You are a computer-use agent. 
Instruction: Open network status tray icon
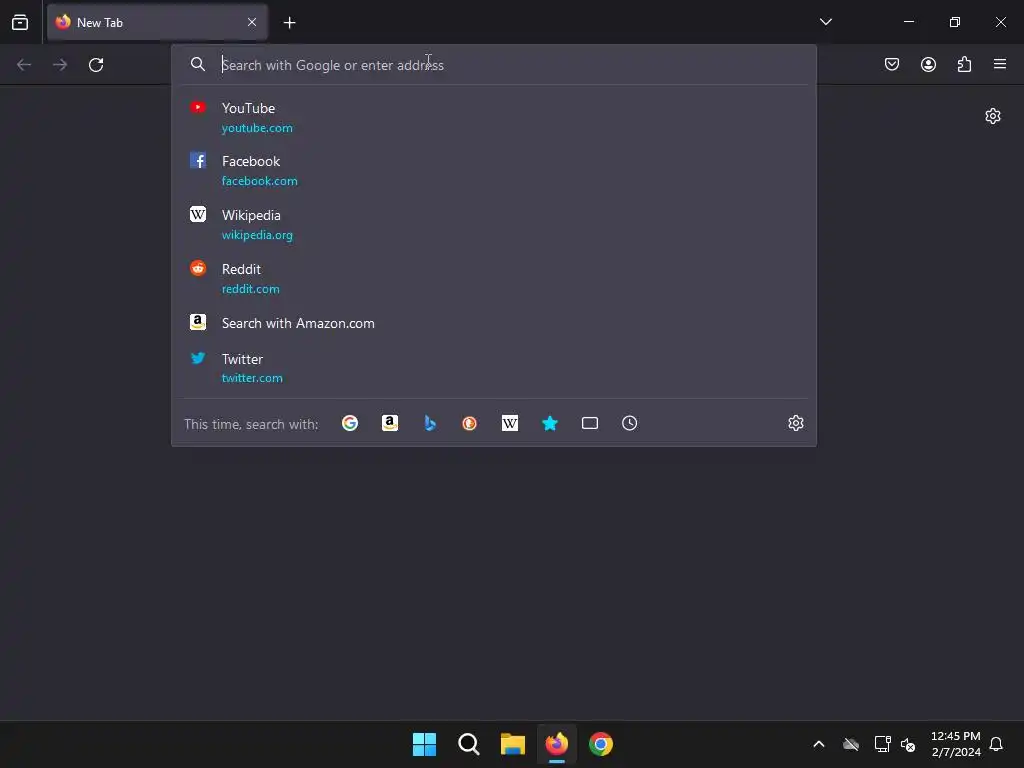tap(882, 744)
